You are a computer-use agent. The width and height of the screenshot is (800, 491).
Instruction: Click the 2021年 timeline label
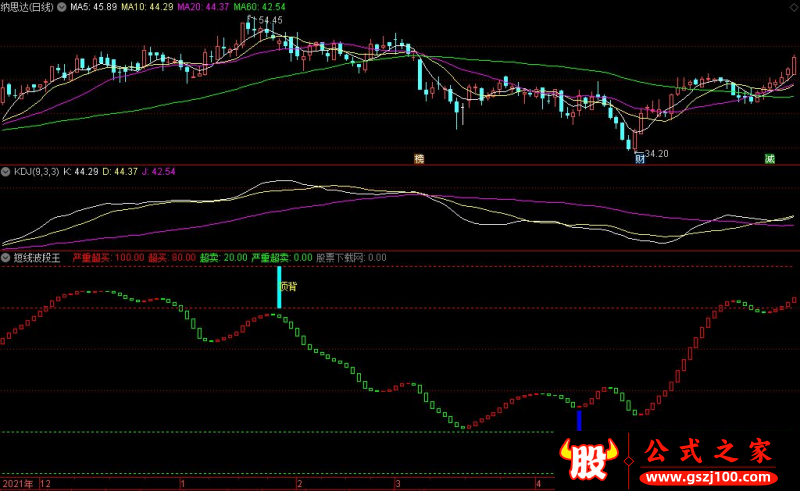(18, 484)
